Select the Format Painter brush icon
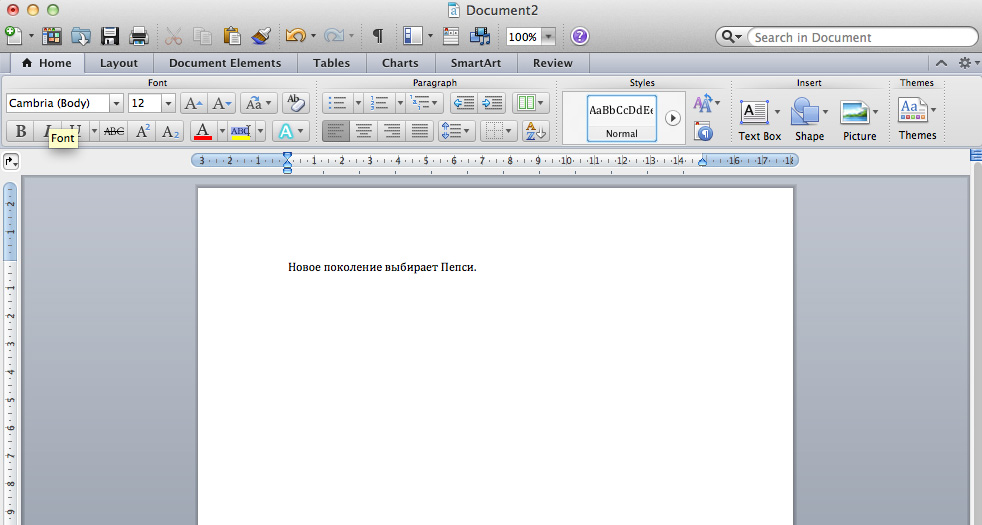Image resolution: width=982 pixels, height=525 pixels. (261, 37)
